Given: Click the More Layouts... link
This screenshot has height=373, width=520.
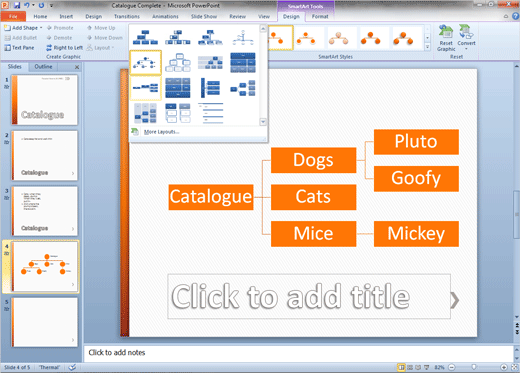Looking at the screenshot, I should click(x=162, y=132).
